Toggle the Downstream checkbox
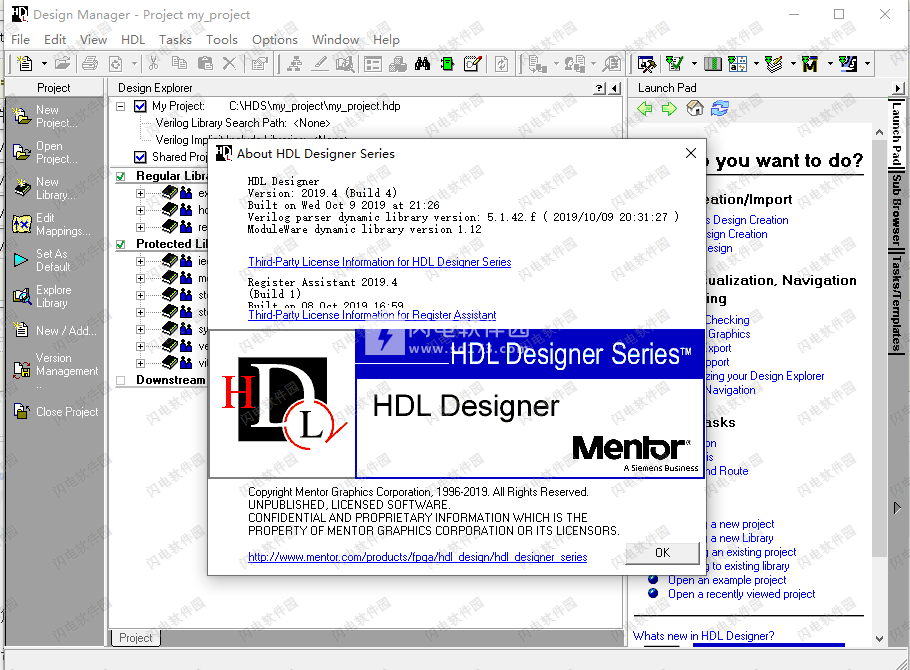The height and width of the screenshot is (670, 910). click(x=121, y=380)
